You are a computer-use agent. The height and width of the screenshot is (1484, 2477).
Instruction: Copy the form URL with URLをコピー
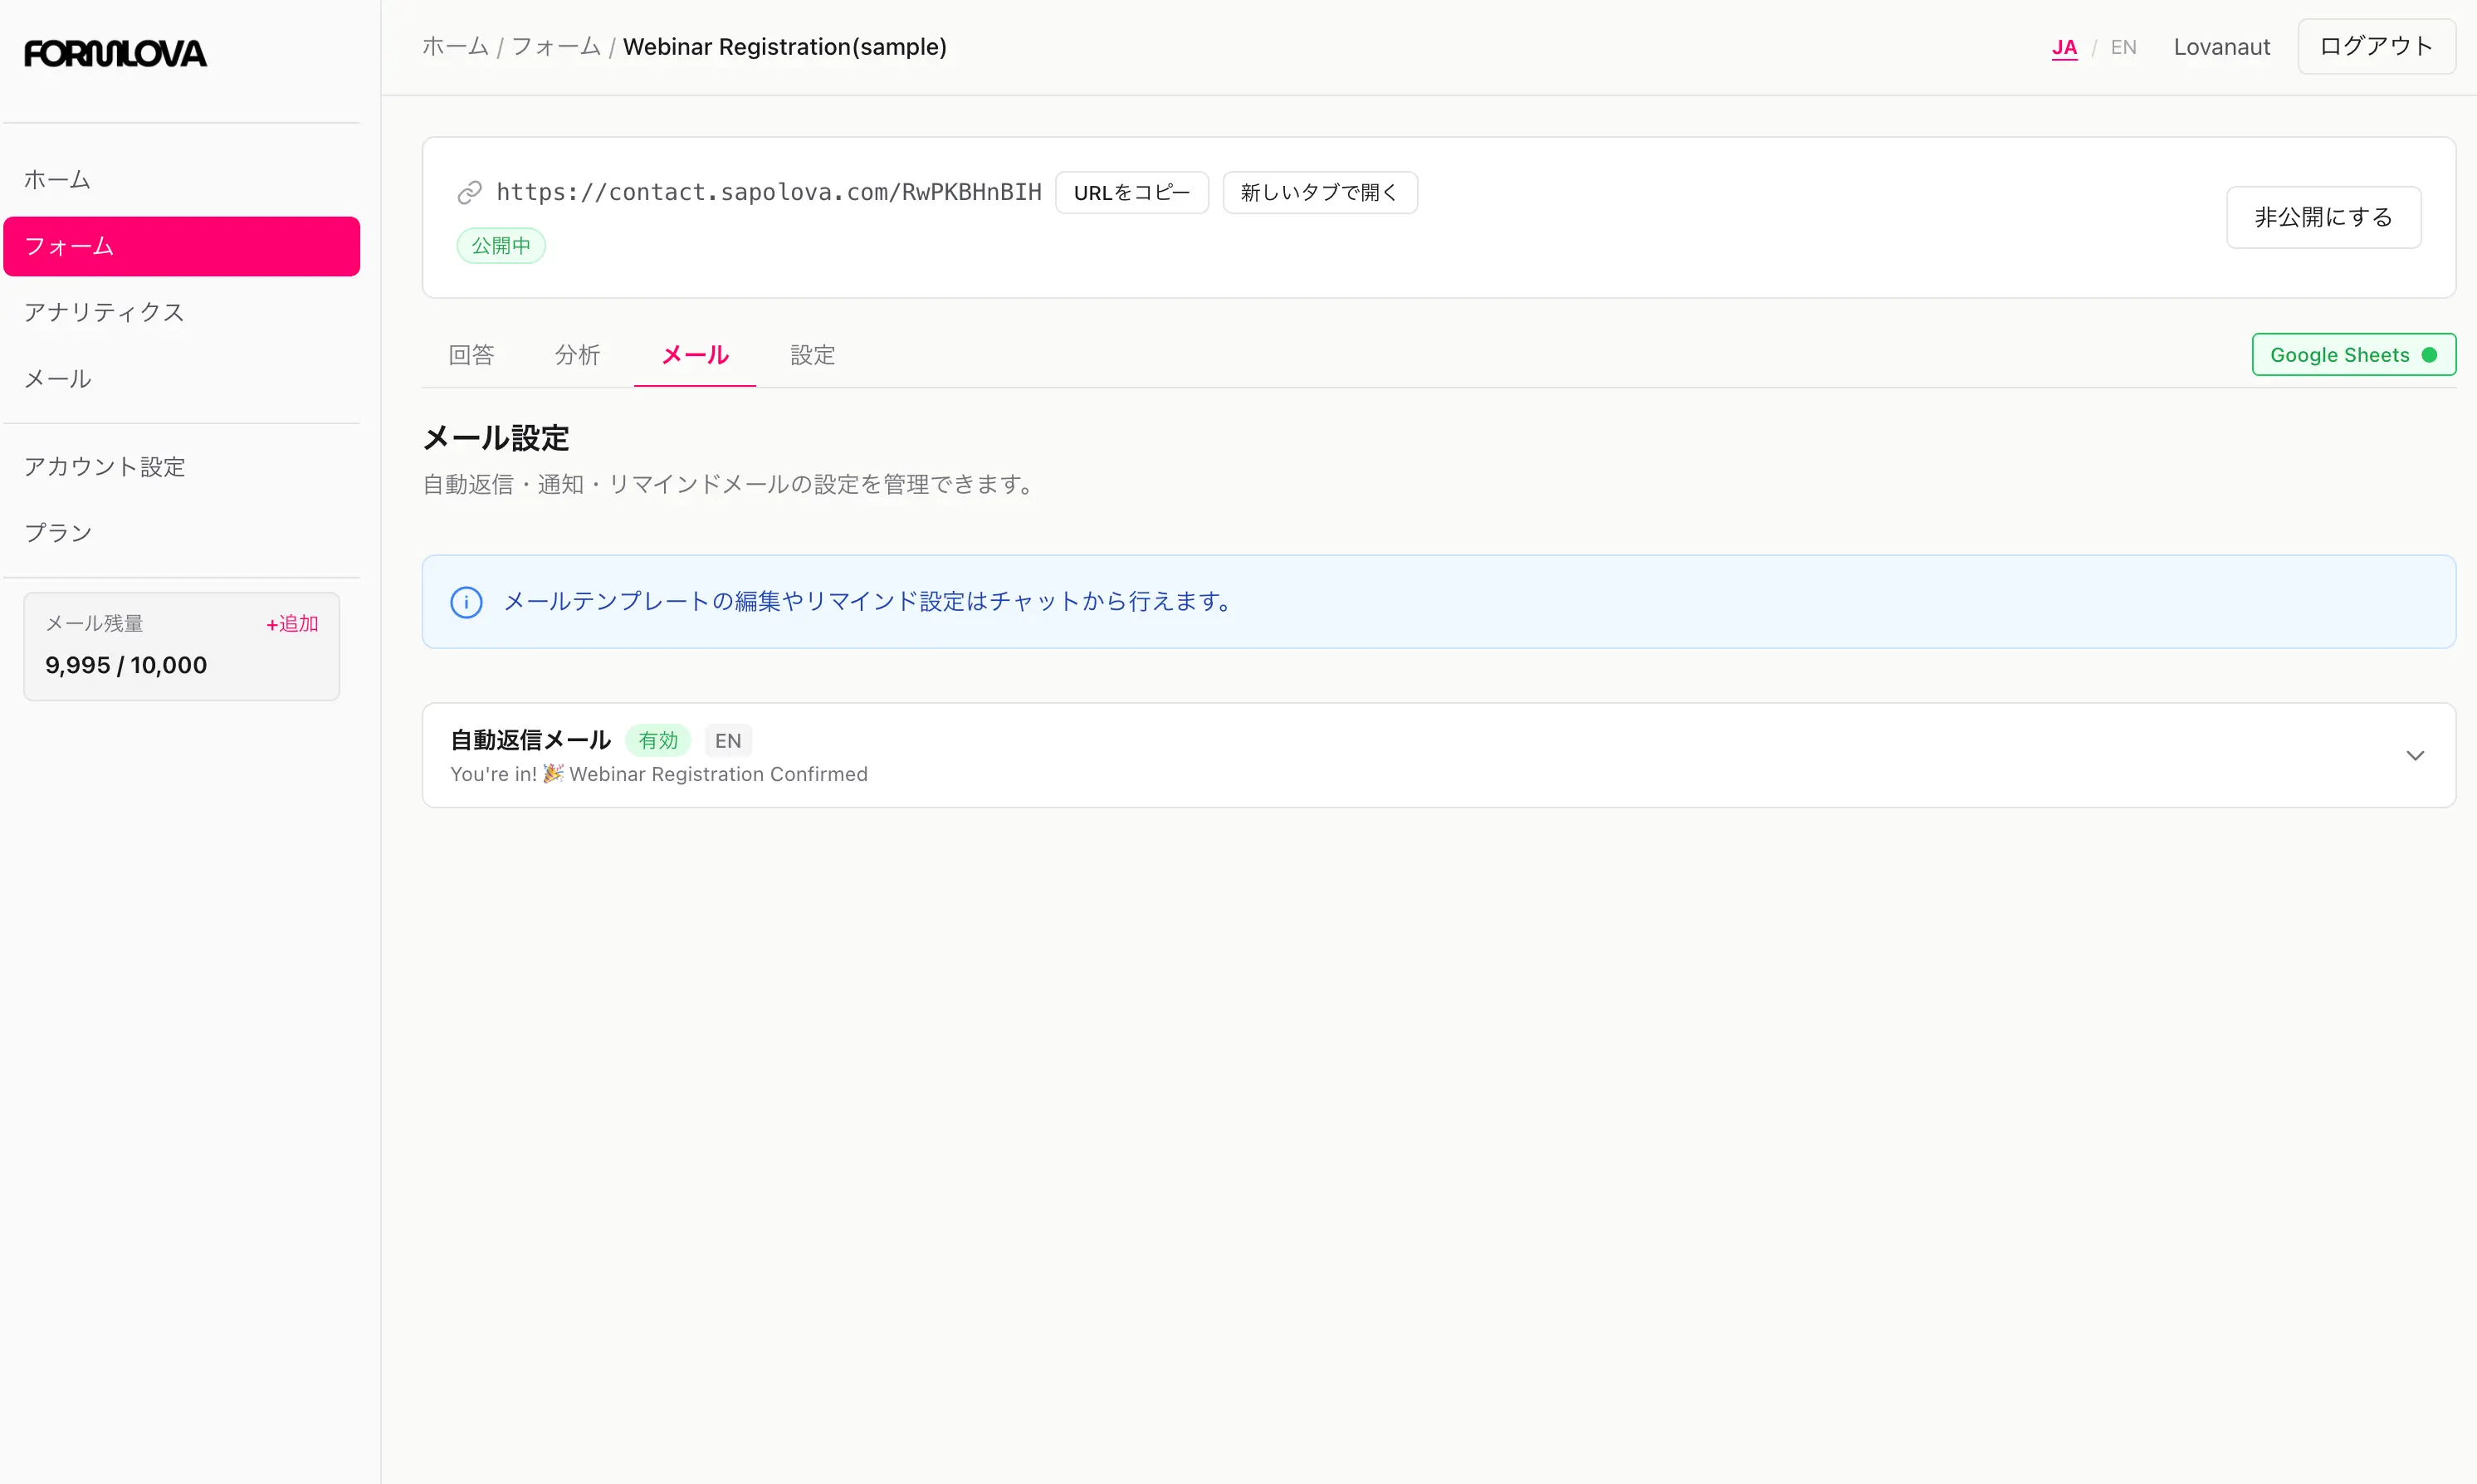click(x=1131, y=192)
